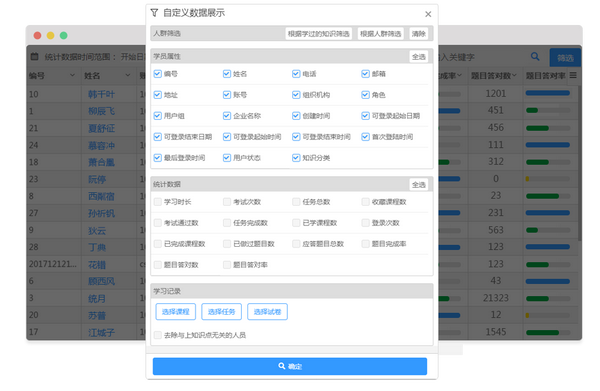Open the hamburger column menu in background table
This screenshot has width=600, height=391.
pos(573,75)
